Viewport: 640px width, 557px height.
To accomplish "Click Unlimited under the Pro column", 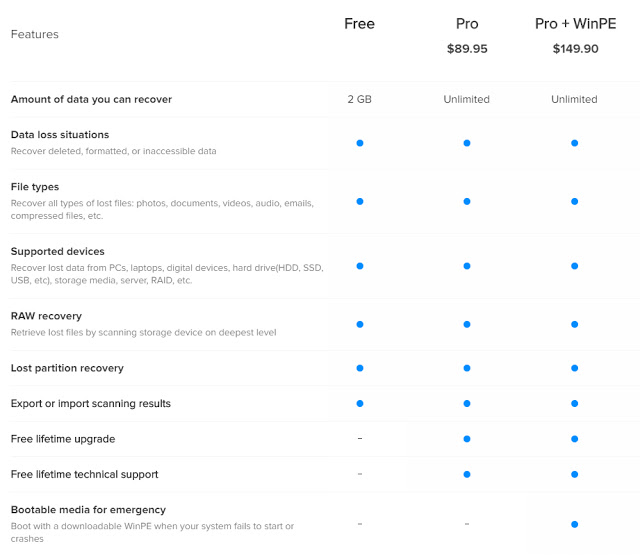I will pos(467,99).
